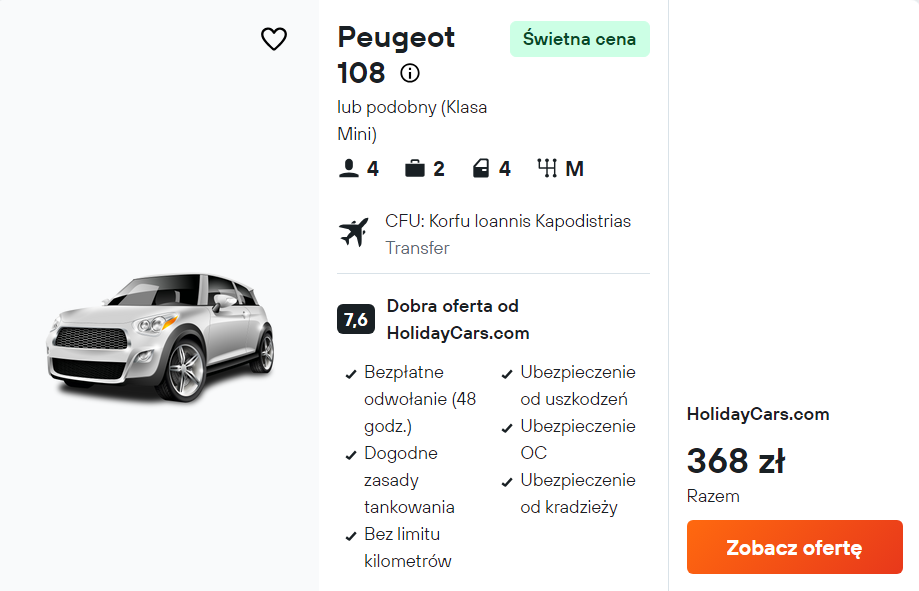Click the luggage suitcase icon
The height and width of the screenshot is (591, 919).
coord(415,169)
